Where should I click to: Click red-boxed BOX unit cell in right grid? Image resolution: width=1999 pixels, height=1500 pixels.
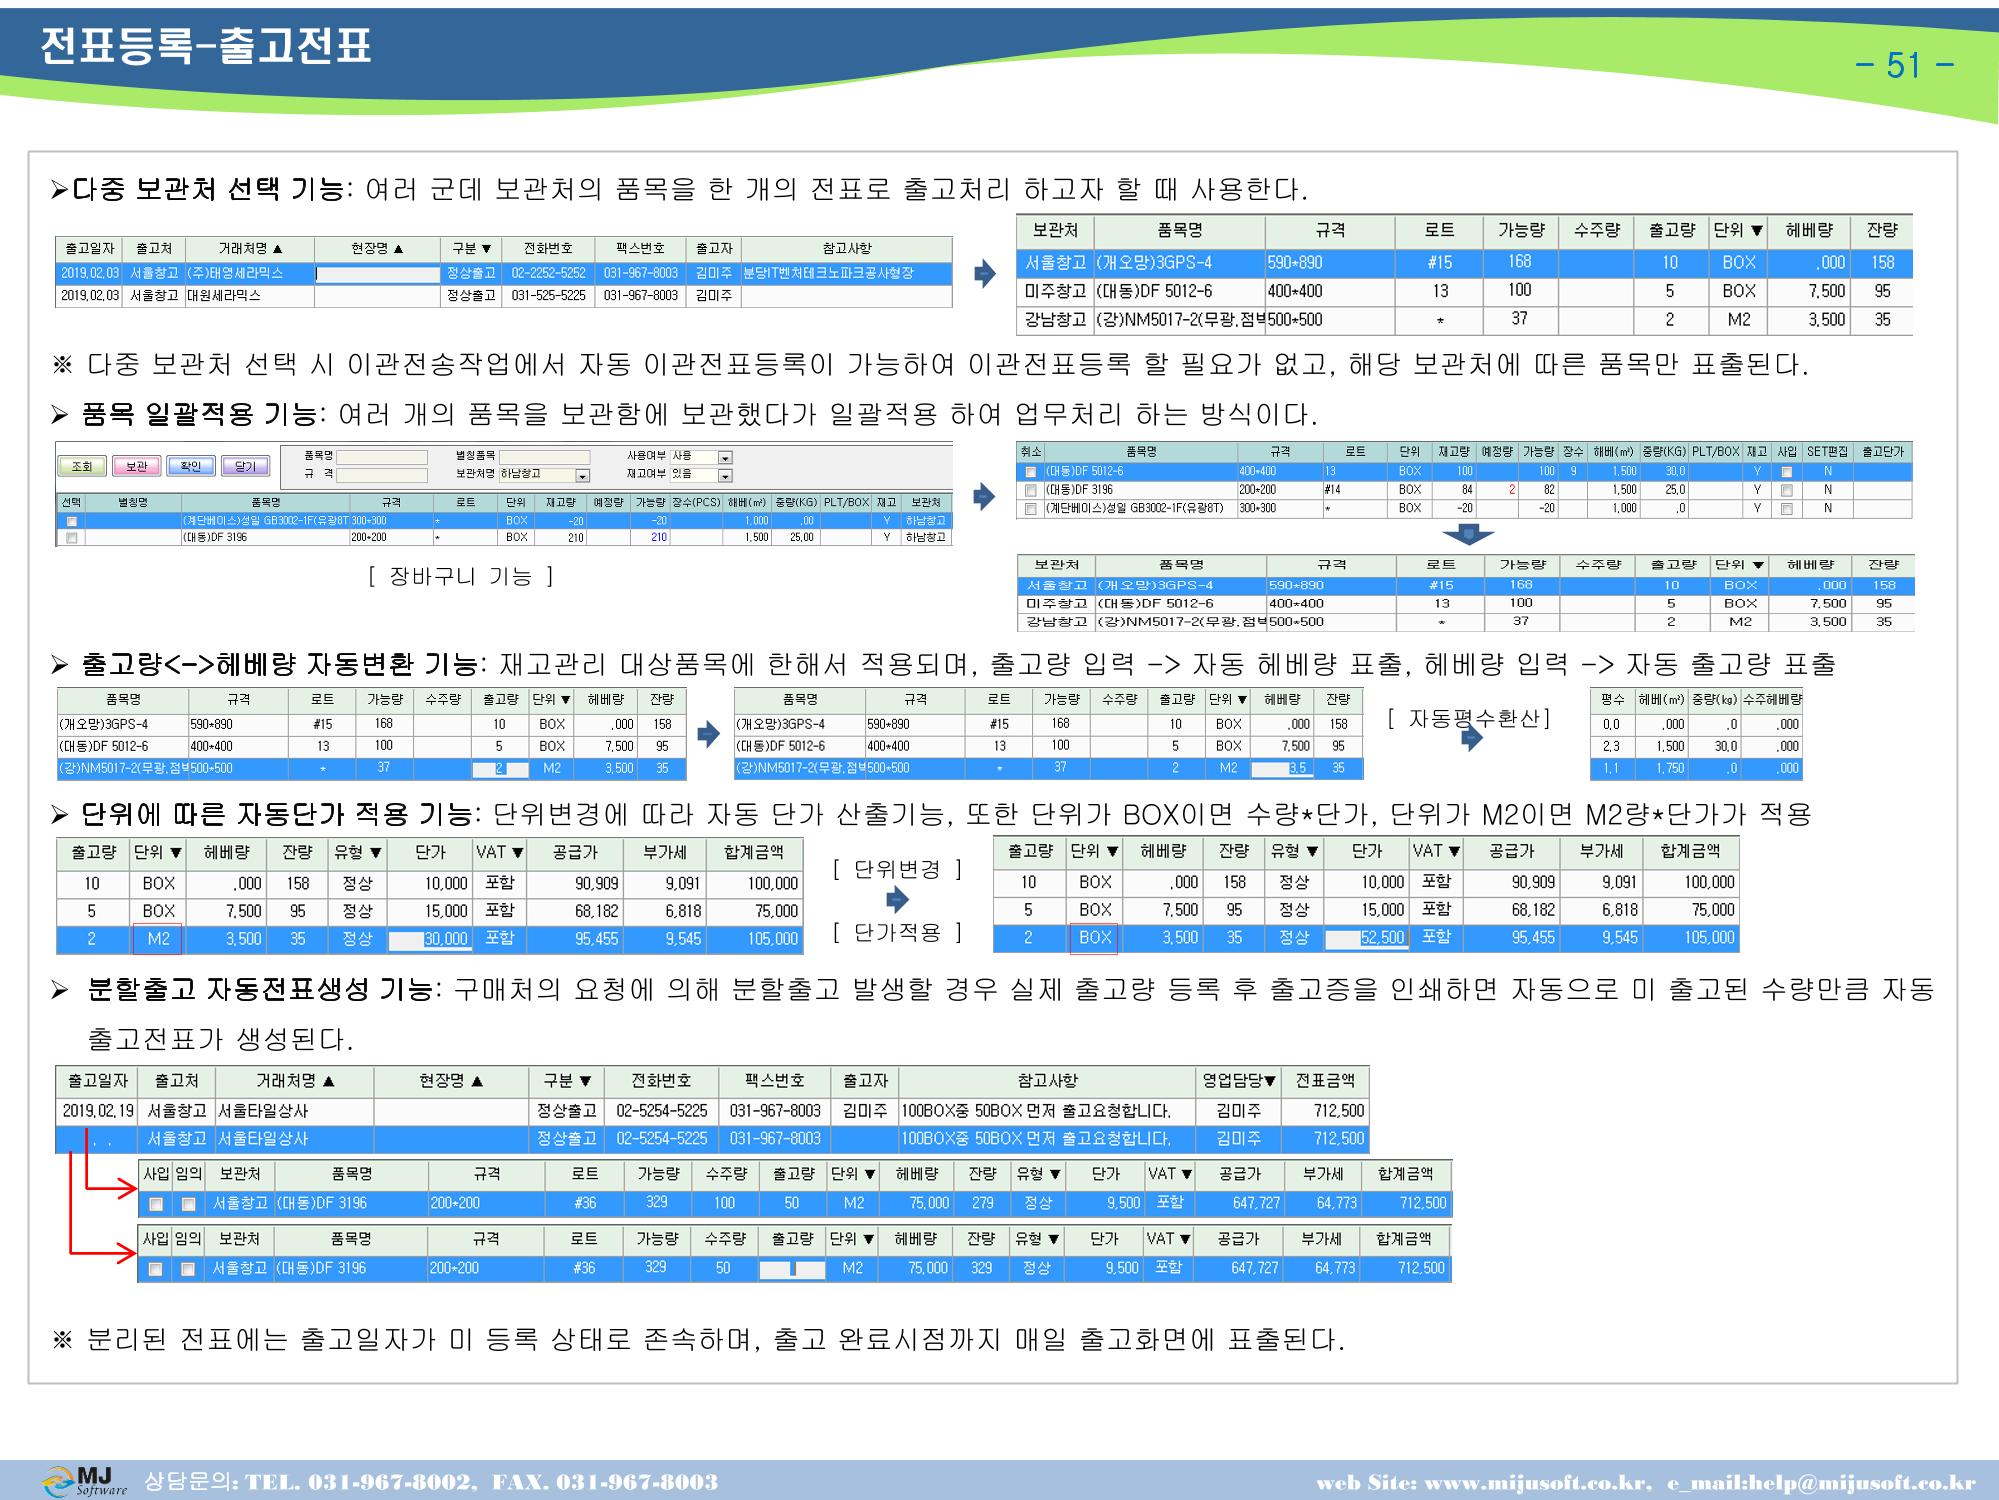coord(1094,938)
